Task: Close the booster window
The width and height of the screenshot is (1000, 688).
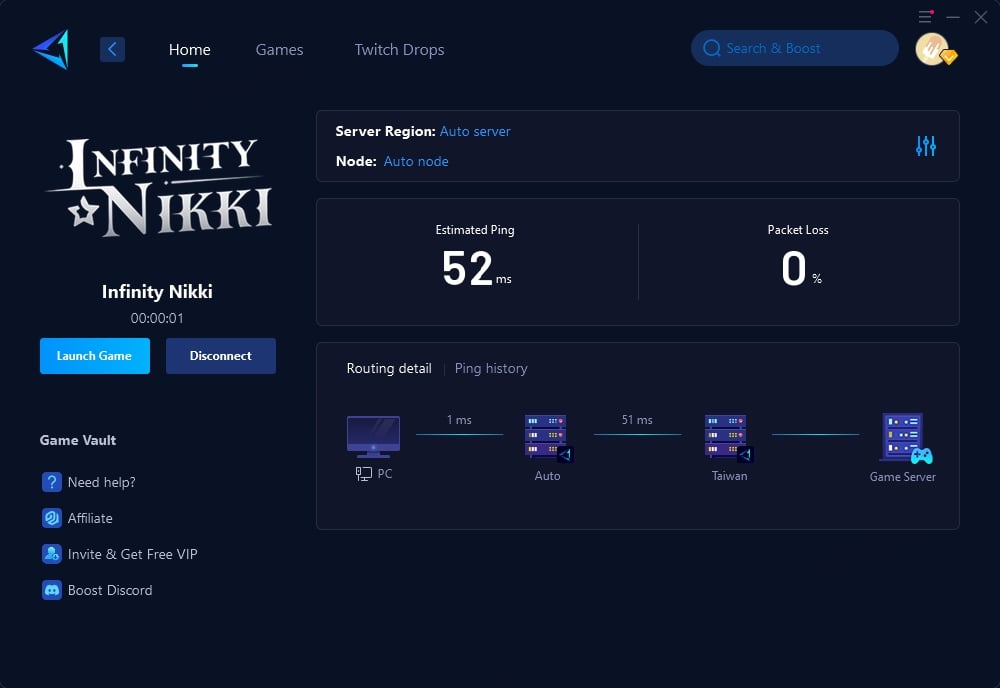Action: 981,17
